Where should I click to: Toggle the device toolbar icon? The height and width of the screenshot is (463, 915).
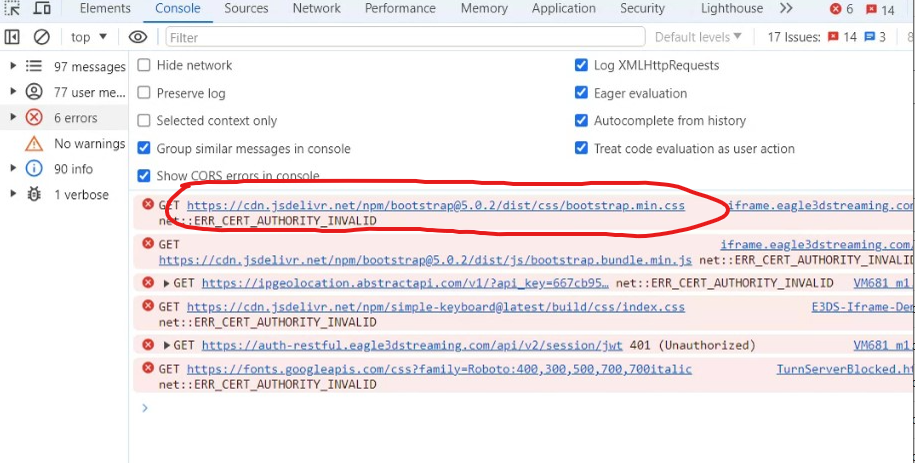tap(42, 8)
